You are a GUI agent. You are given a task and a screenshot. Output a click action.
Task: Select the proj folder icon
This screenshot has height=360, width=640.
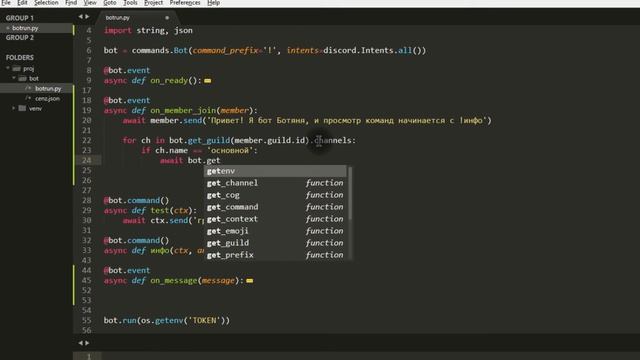point(16,69)
